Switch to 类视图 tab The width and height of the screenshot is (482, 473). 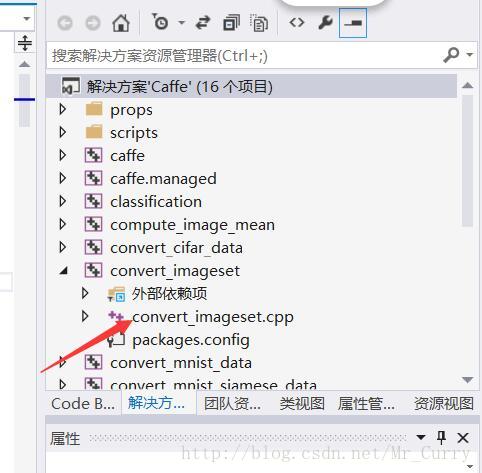[302, 404]
